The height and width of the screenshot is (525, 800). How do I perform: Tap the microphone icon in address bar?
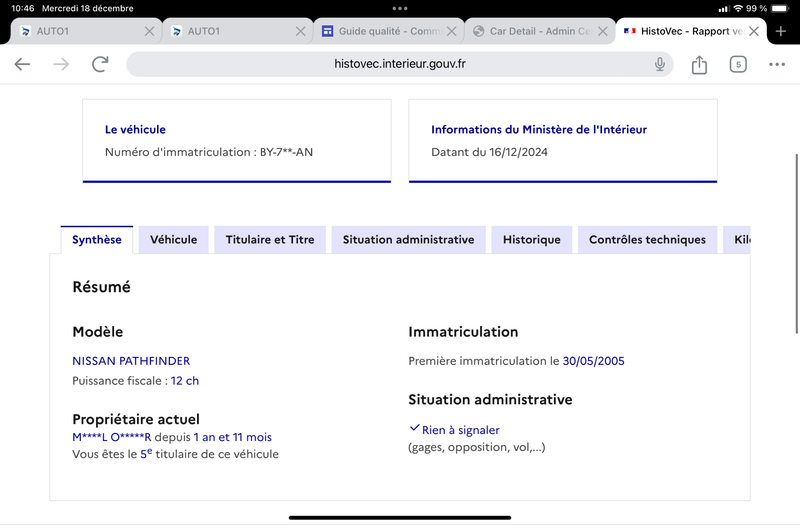pyautogui.click(x=660, y=64)
